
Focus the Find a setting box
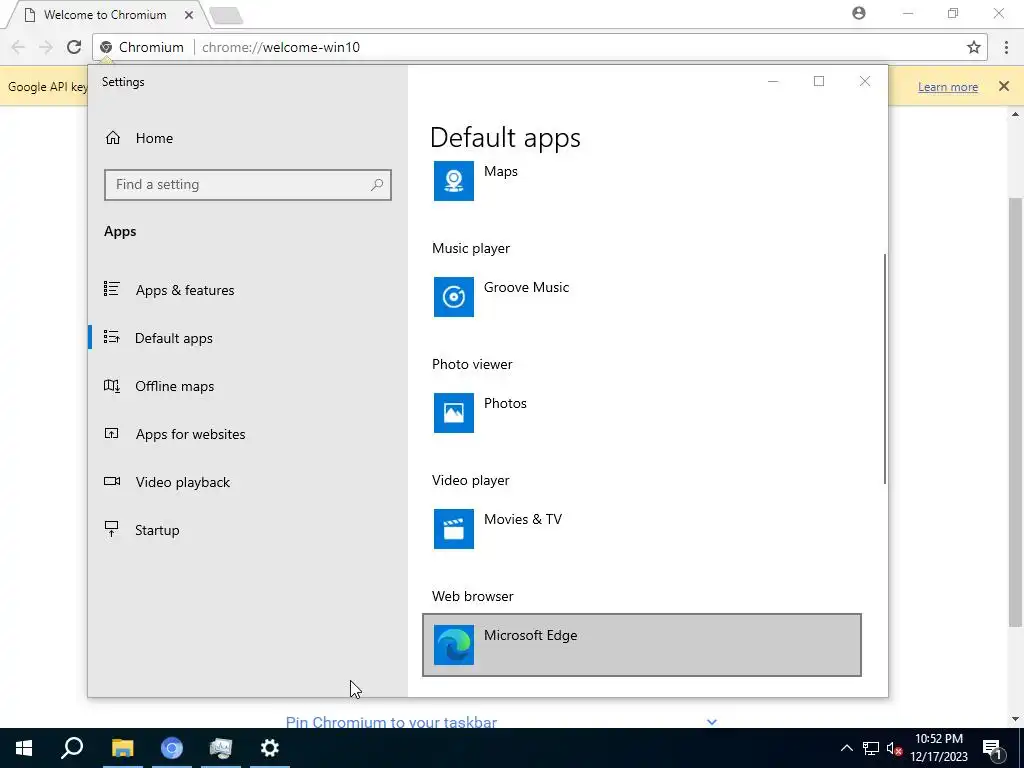pyautogui.click(x=248, y=185)
